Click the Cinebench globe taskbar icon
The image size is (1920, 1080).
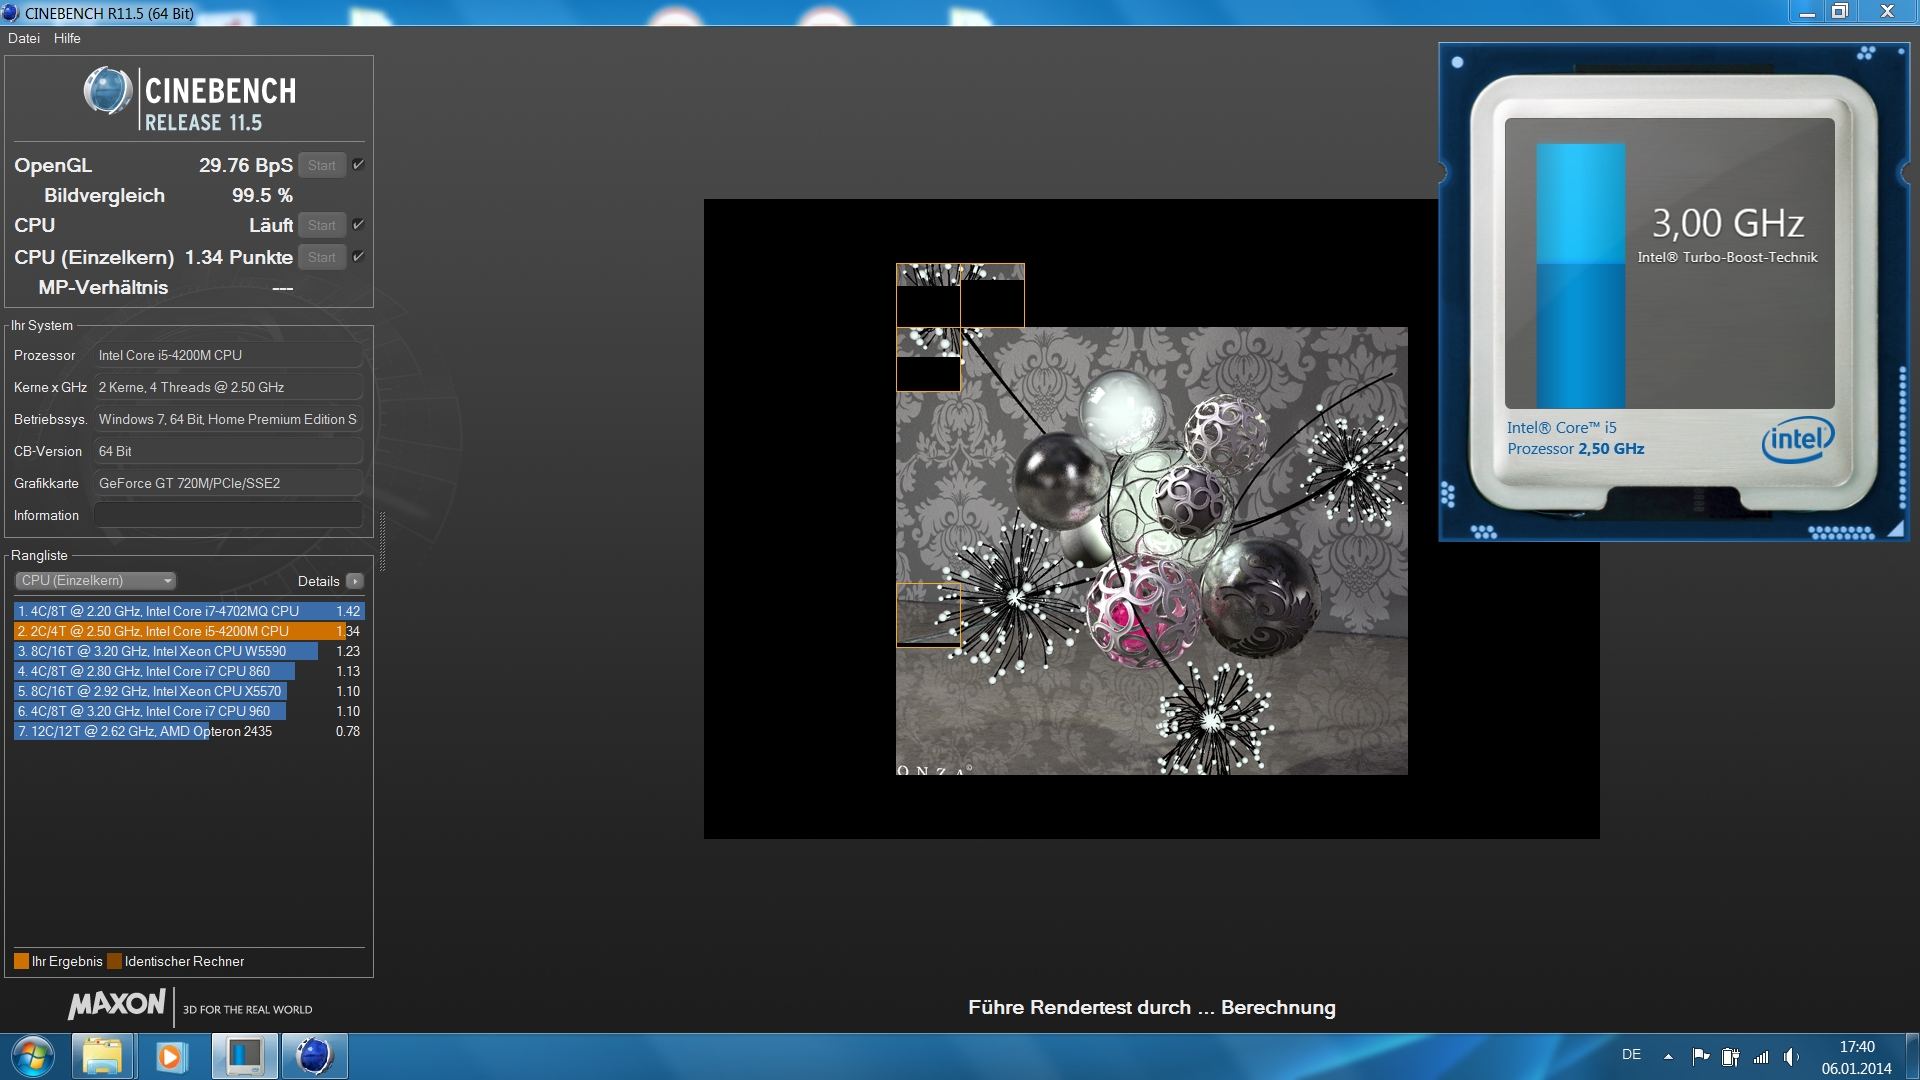[x=314, y=1056]
